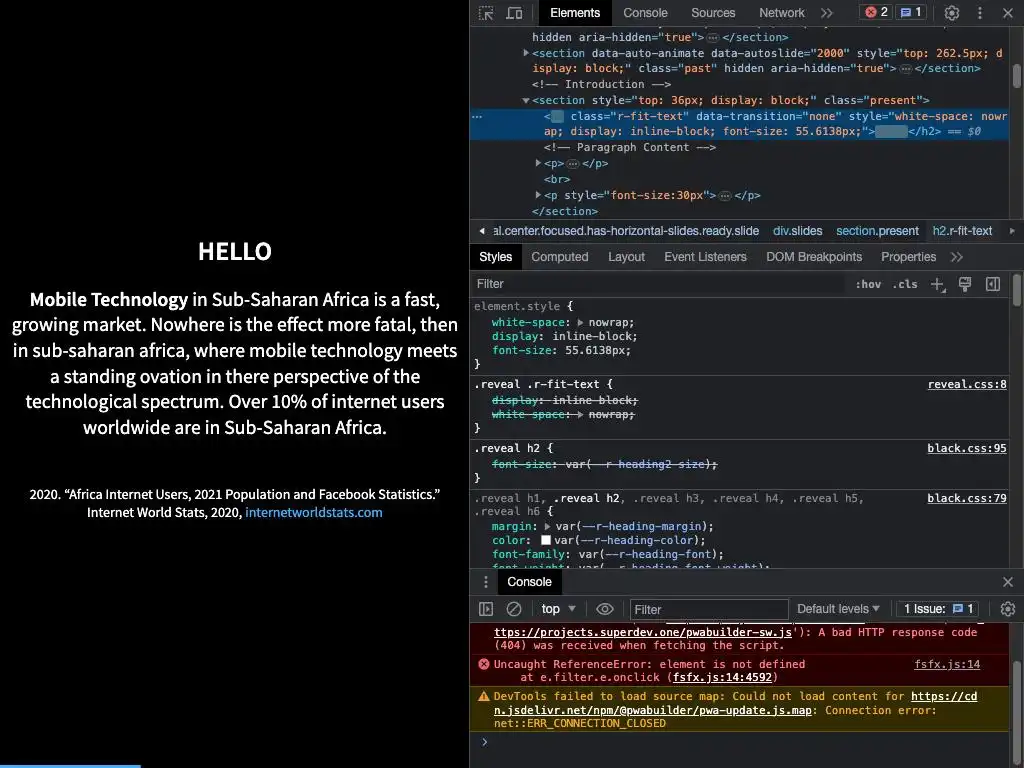Expand the empty p element node
The width and height of the screenshot is (1024, 768).
pyautogui.click(x=538, y=163)
